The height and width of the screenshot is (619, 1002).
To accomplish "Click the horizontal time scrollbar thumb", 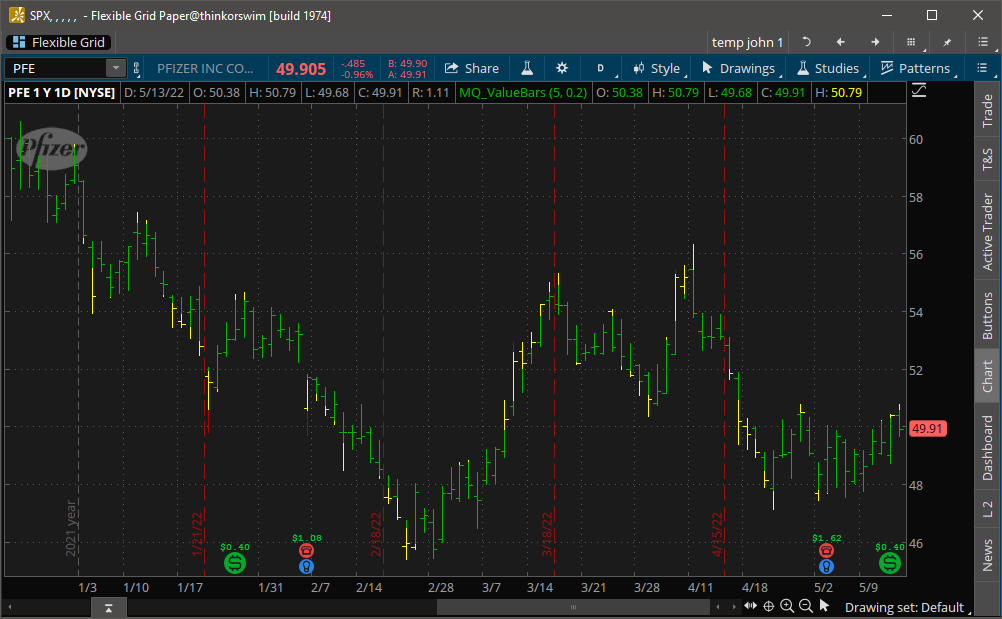I will 573,607.
